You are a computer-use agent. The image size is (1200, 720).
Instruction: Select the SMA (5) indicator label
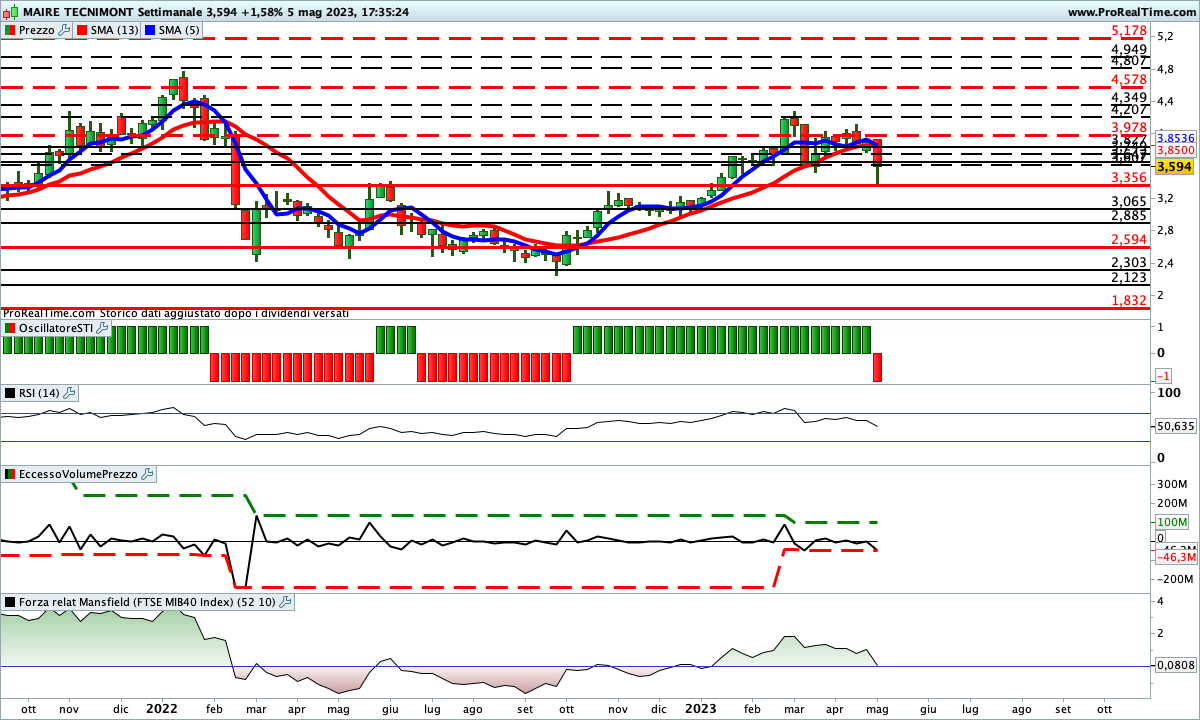coord(179,30)
